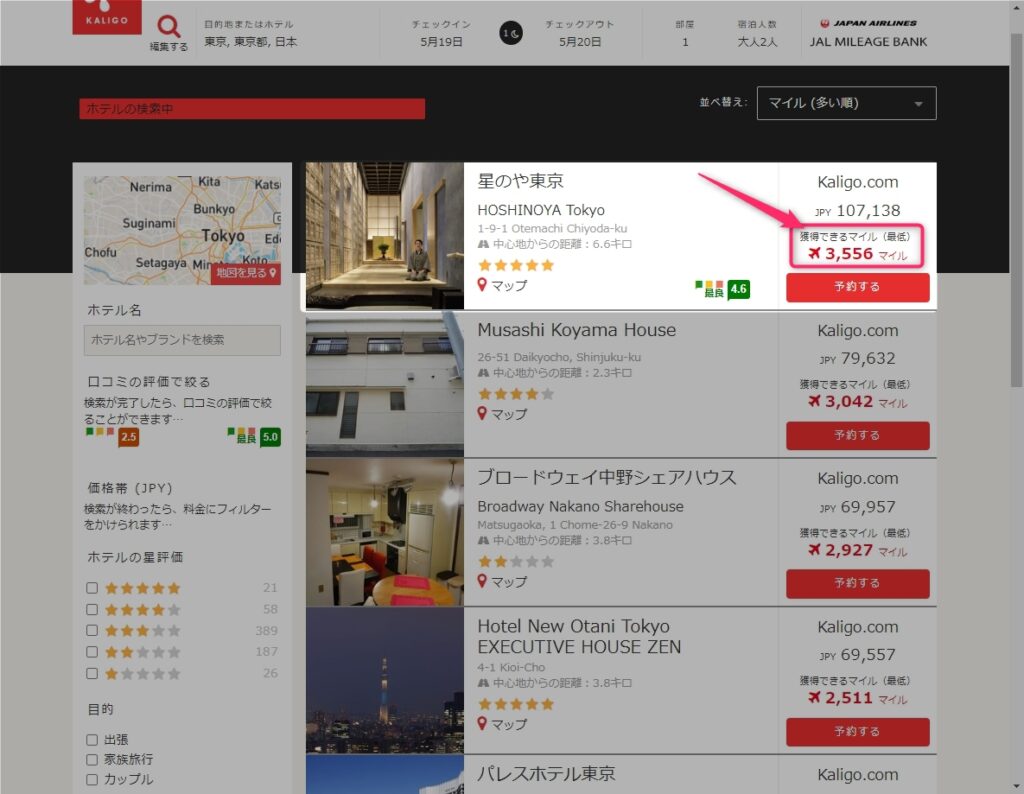1024x794 pixels.
Task: Open ブロードウェイ中野シェアハウス hotel title
Action: click(x=607, y=477)
